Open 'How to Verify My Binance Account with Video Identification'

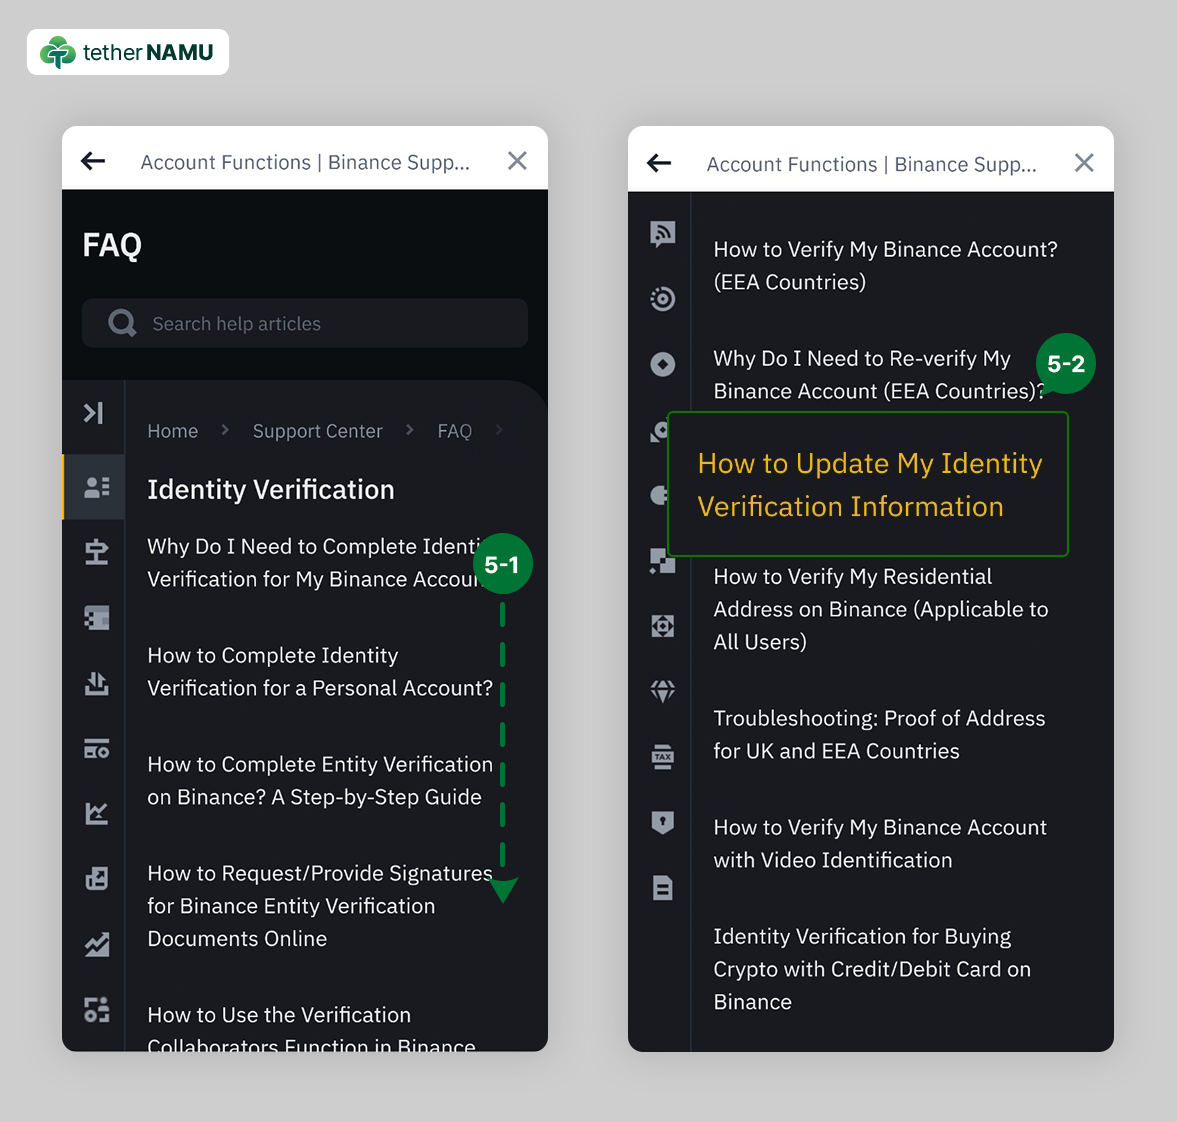[880, 844]
